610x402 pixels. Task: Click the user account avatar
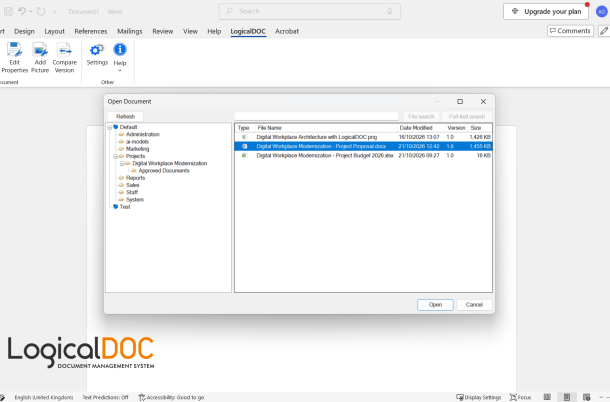pyautogui.click(x=601, y=12)
